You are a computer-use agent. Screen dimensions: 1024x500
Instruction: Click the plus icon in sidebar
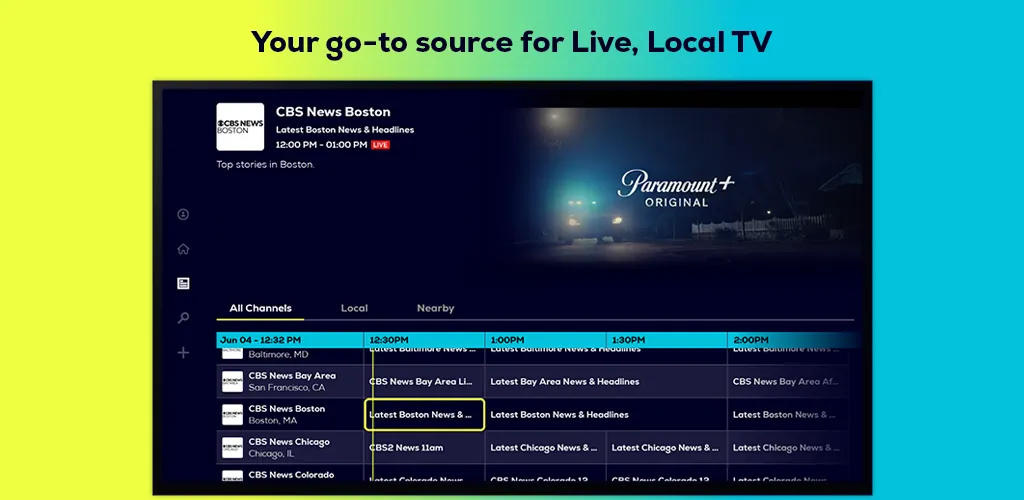184,352
